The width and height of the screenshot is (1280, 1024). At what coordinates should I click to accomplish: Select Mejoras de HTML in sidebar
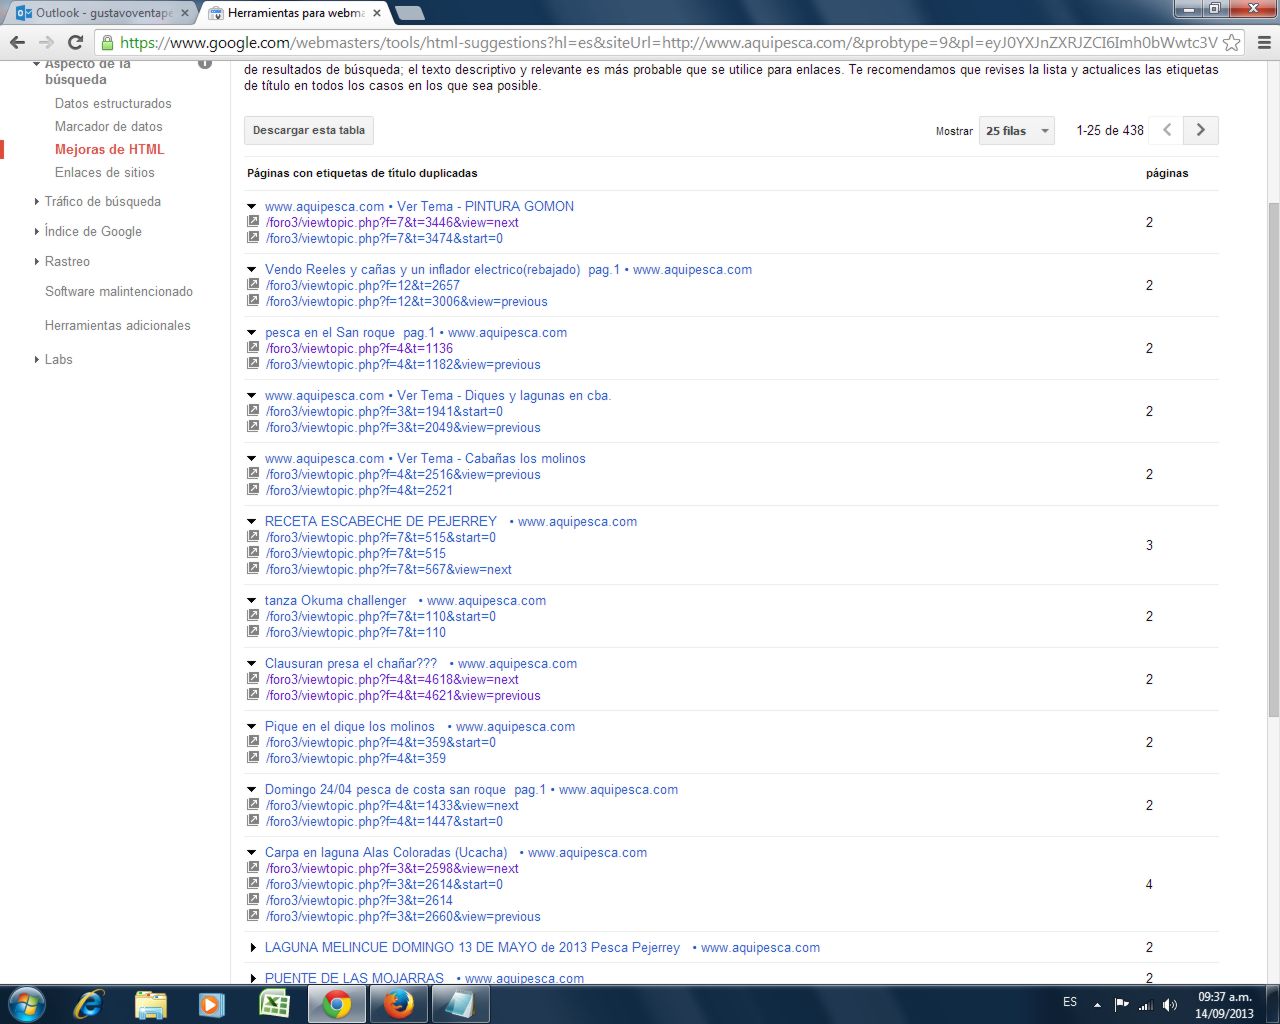tap(109, 149)
